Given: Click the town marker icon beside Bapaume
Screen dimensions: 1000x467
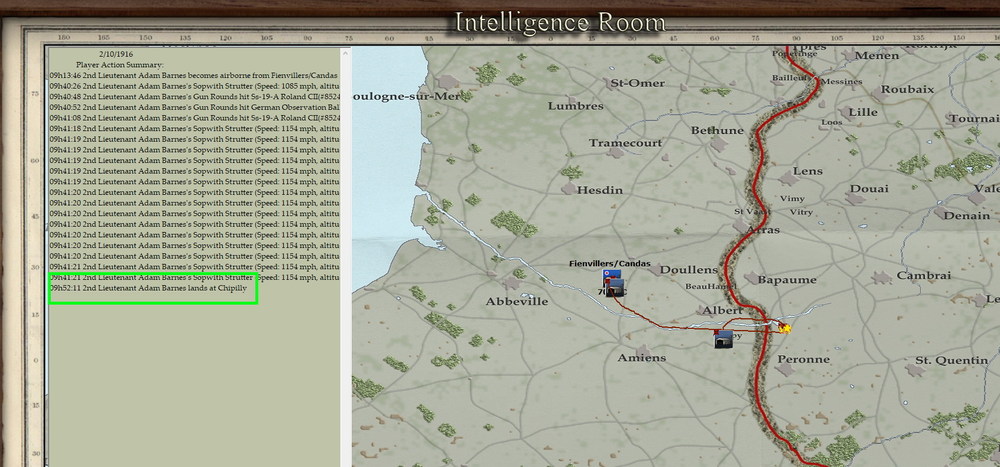Looking at the screenshot, I should 753,278.
